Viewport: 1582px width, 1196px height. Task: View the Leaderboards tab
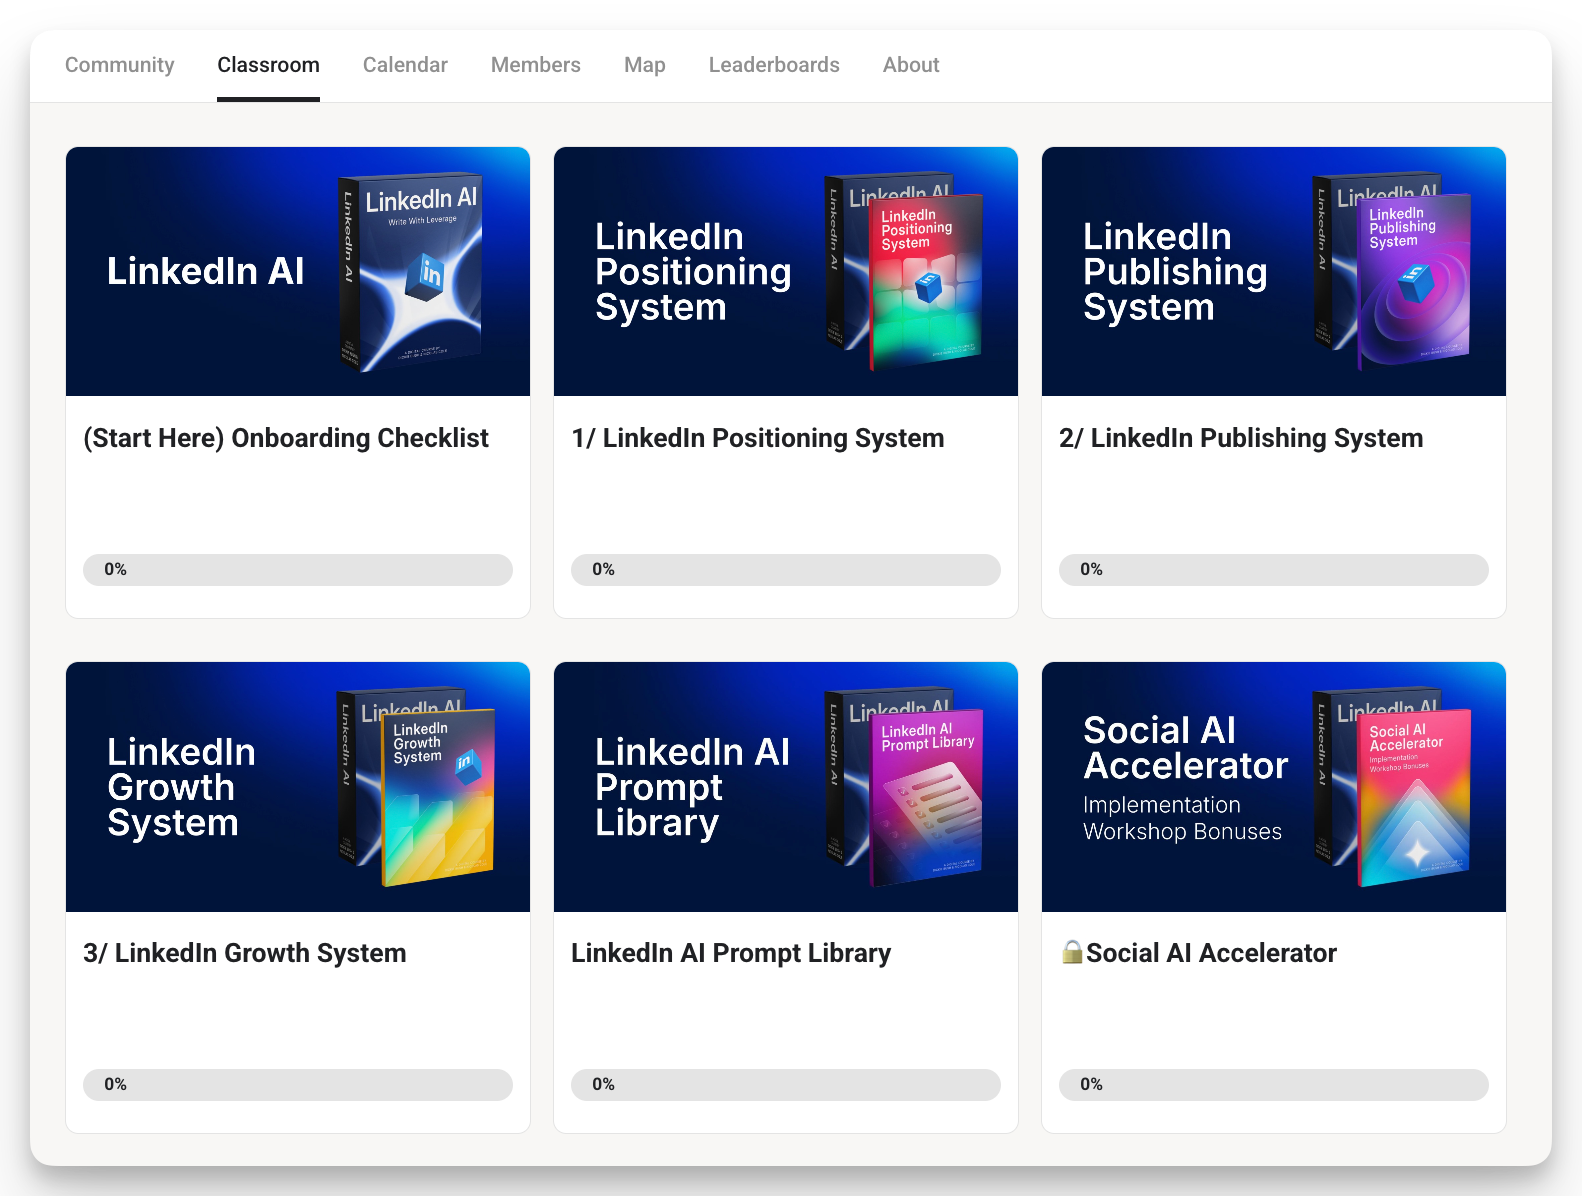774,65
